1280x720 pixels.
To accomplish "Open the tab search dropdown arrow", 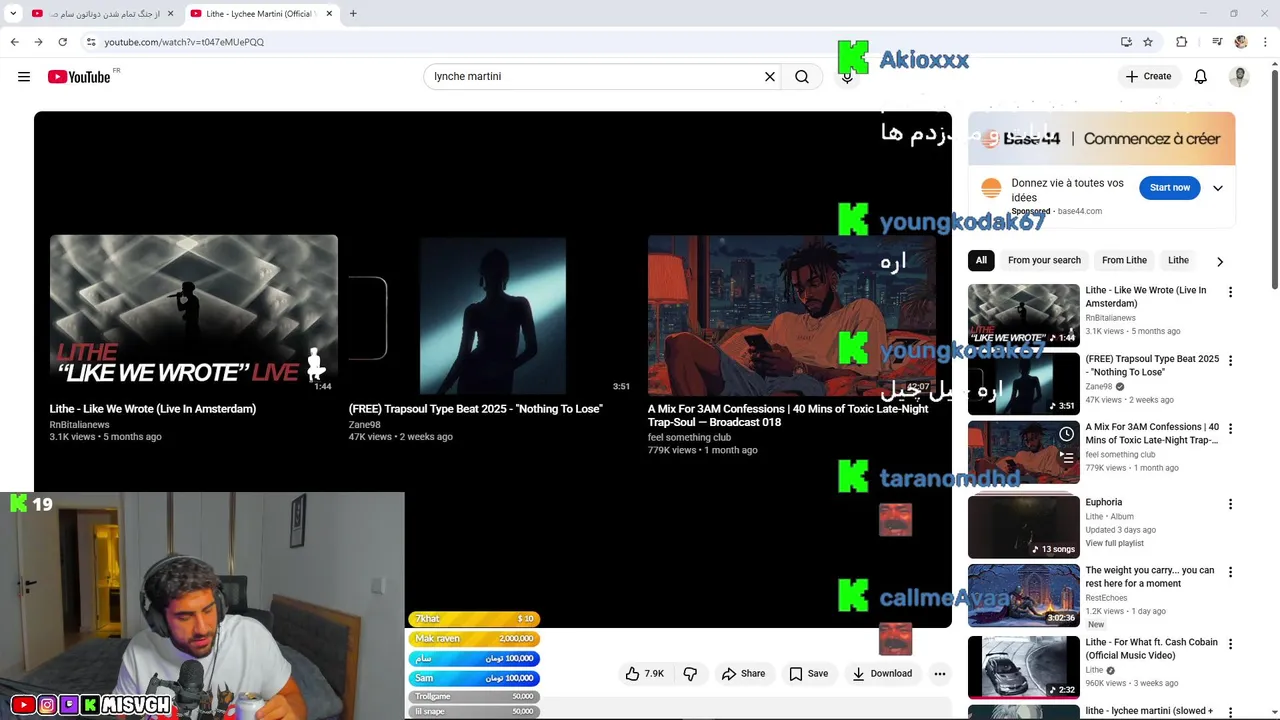I will tap(13, 14).
